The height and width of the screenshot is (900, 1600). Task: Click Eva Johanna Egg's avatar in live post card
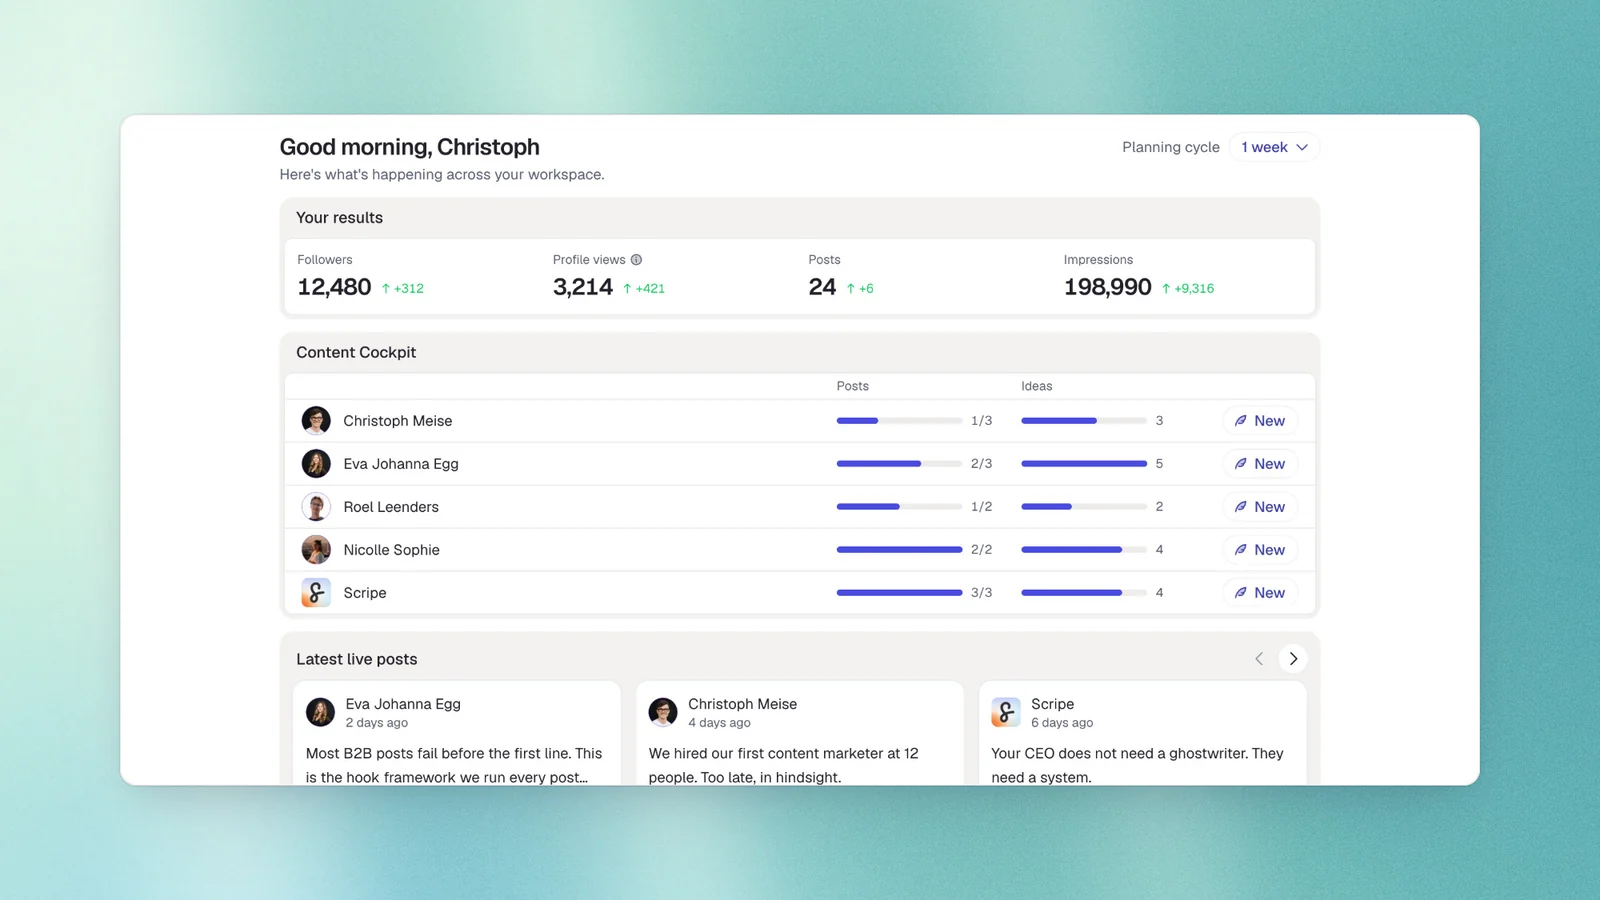[x=320, y=712]
